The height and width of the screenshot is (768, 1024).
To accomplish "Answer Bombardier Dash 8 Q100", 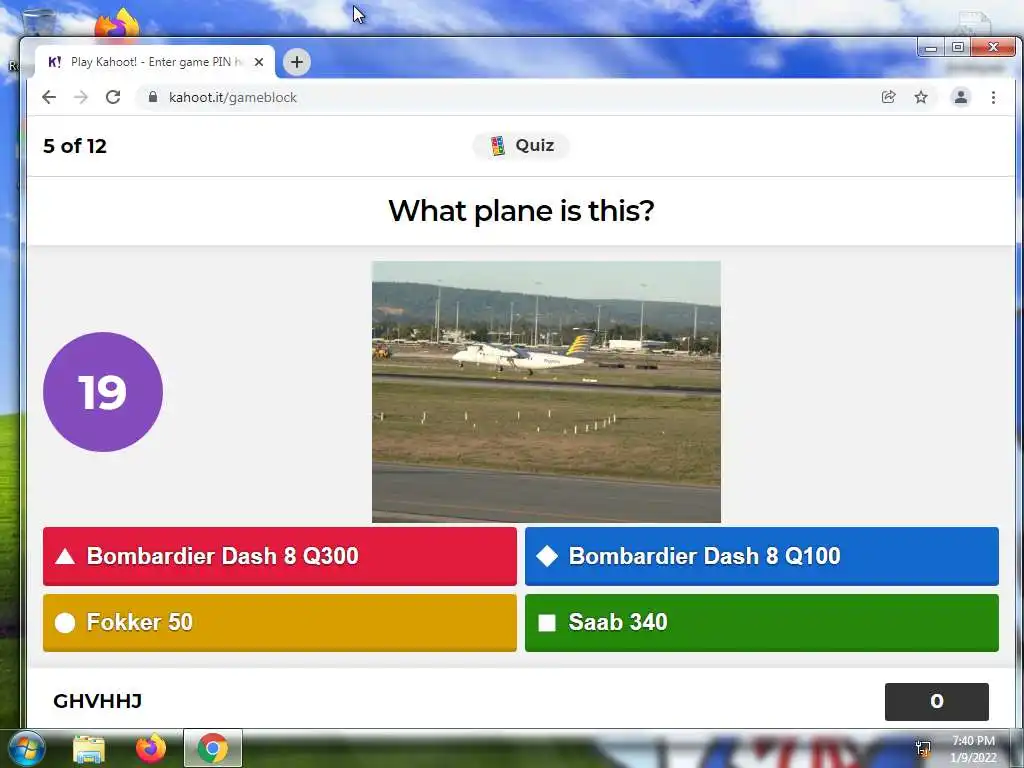I will (761, 556).
